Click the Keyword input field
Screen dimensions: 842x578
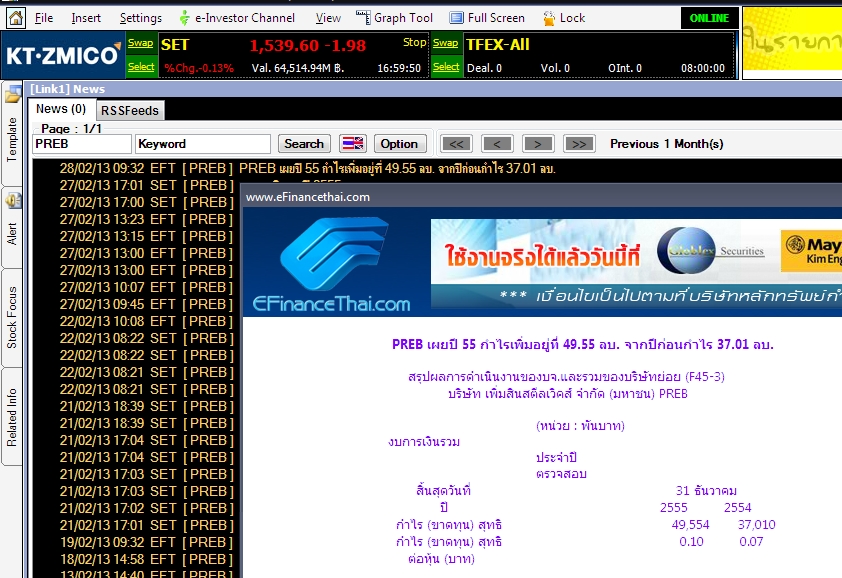(202, 144)
